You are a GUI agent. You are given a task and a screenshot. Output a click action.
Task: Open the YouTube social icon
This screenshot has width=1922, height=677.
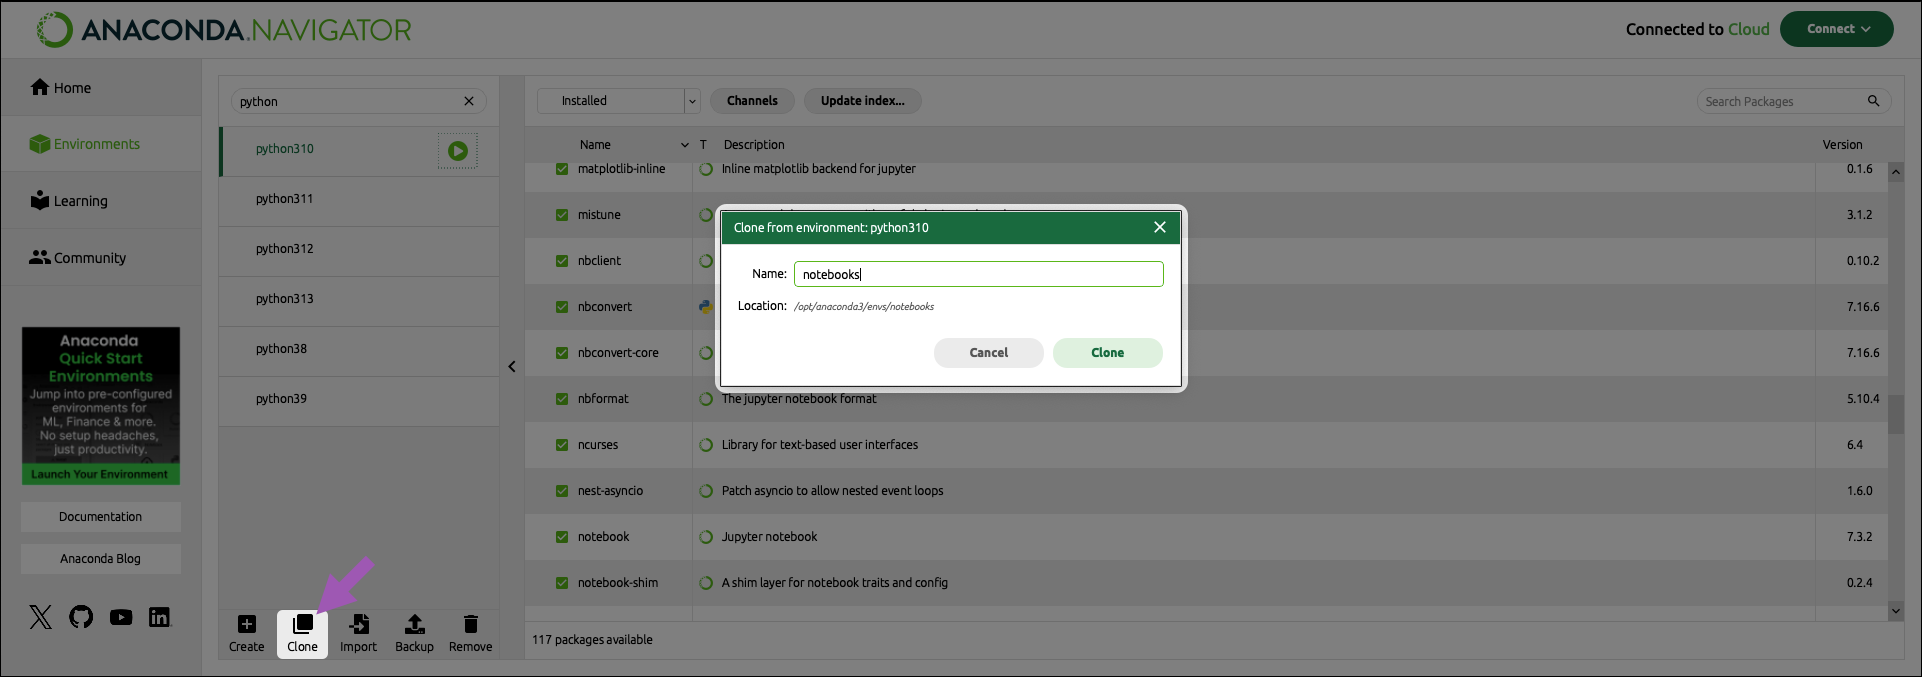[121, 617]
